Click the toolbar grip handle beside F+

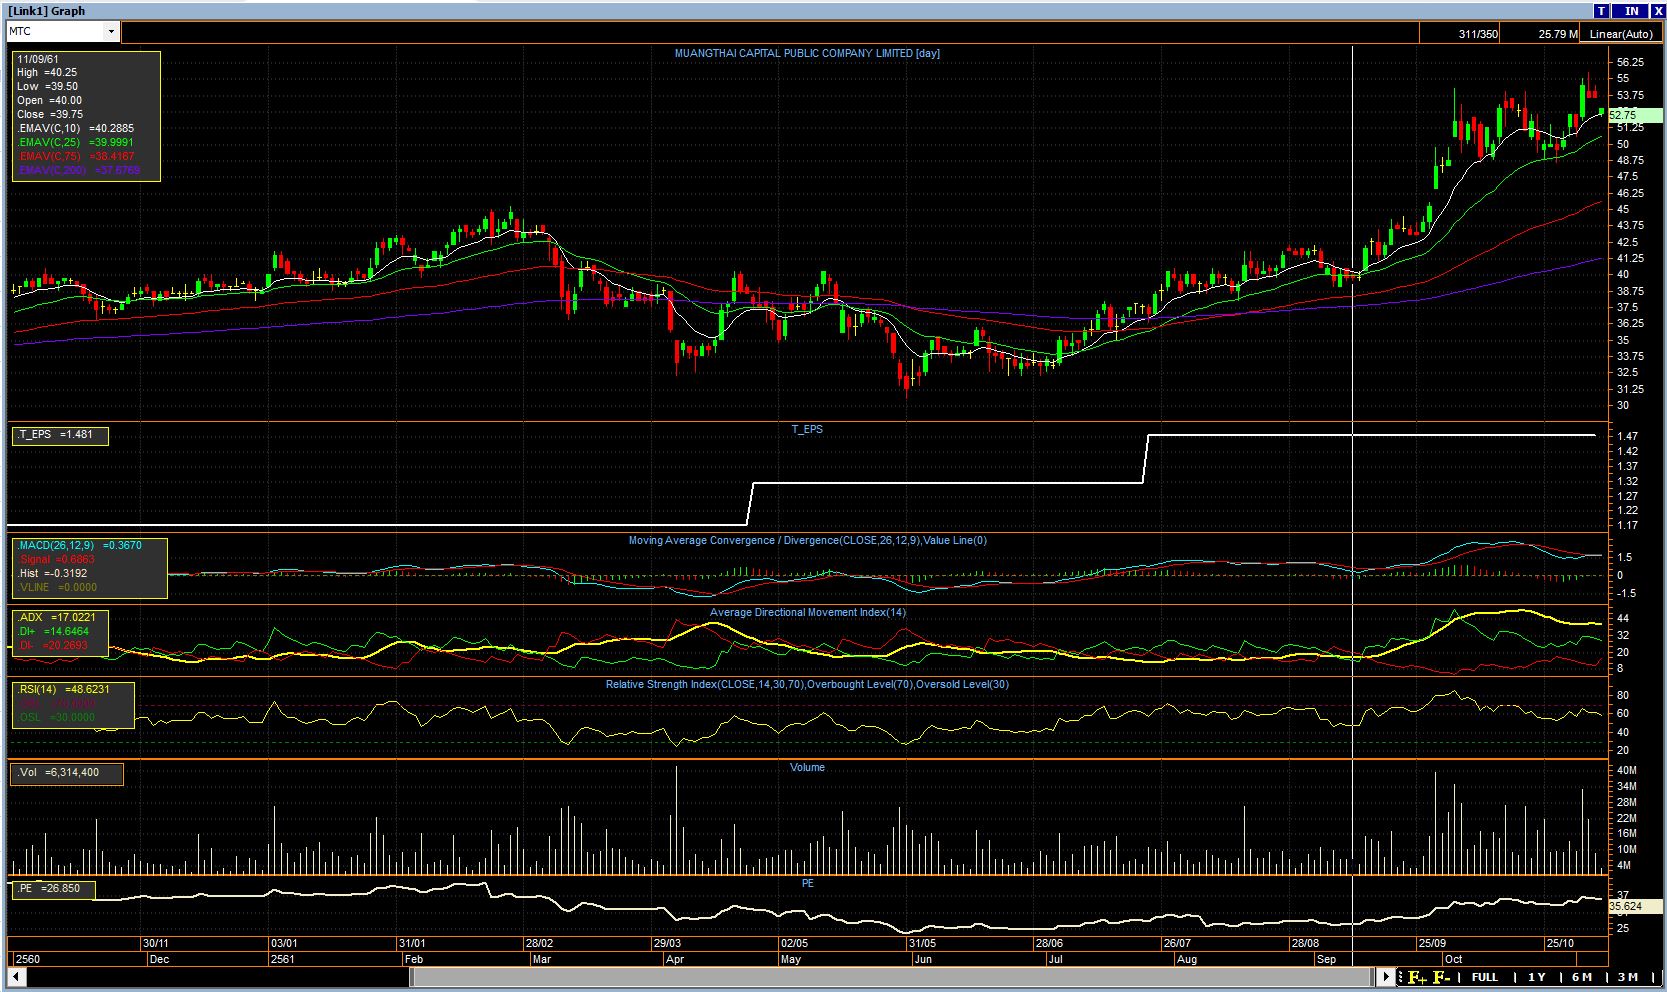(x=1402, y=977)
